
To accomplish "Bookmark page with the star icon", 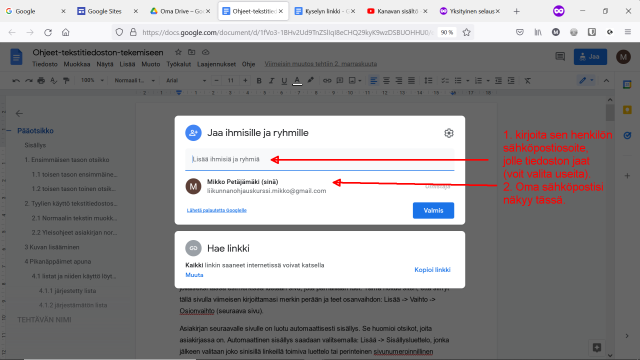I will (467, 32).
